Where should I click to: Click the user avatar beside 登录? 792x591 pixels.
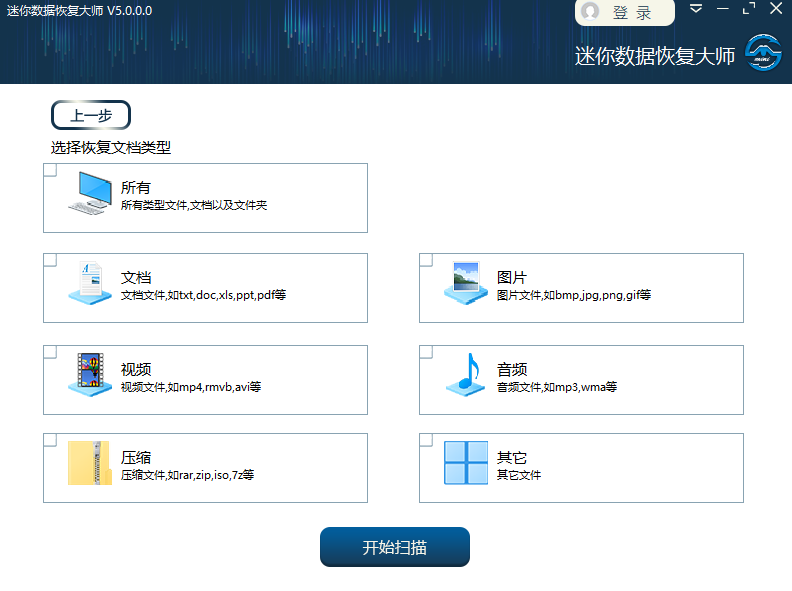coord(591,12)
